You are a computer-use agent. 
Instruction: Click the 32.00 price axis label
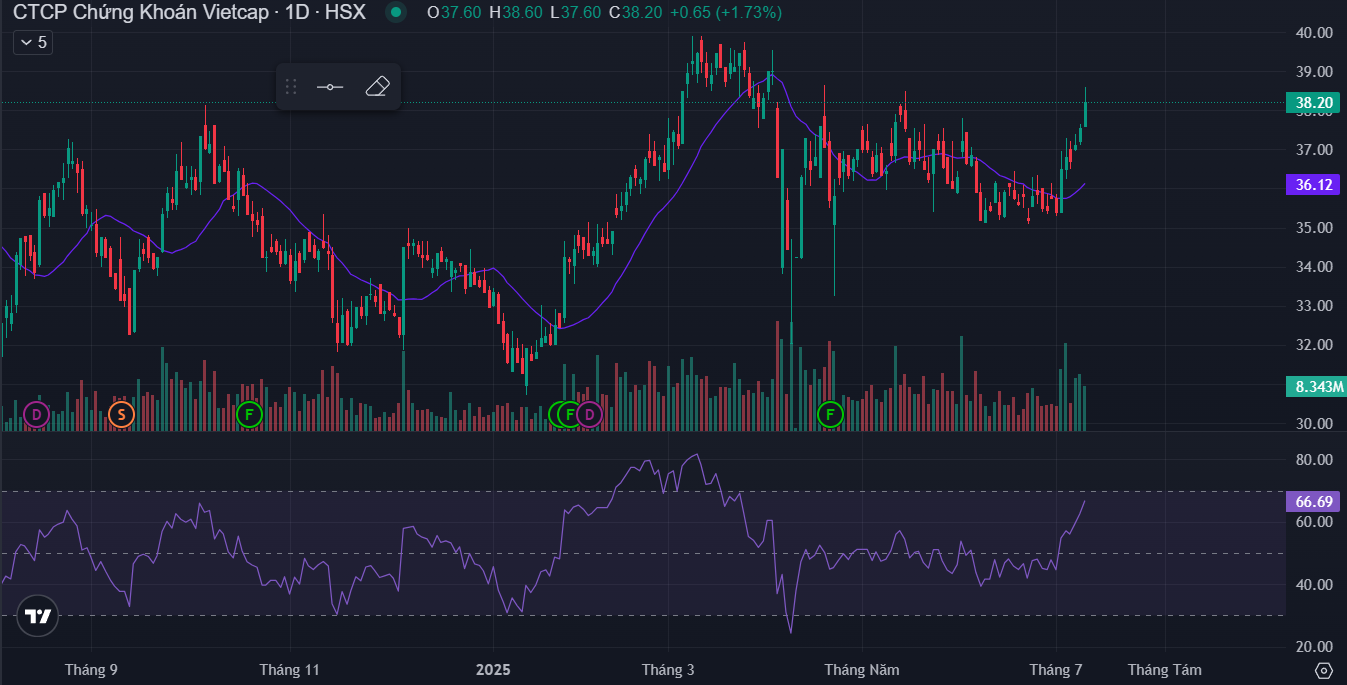[x=1314, y=345]
